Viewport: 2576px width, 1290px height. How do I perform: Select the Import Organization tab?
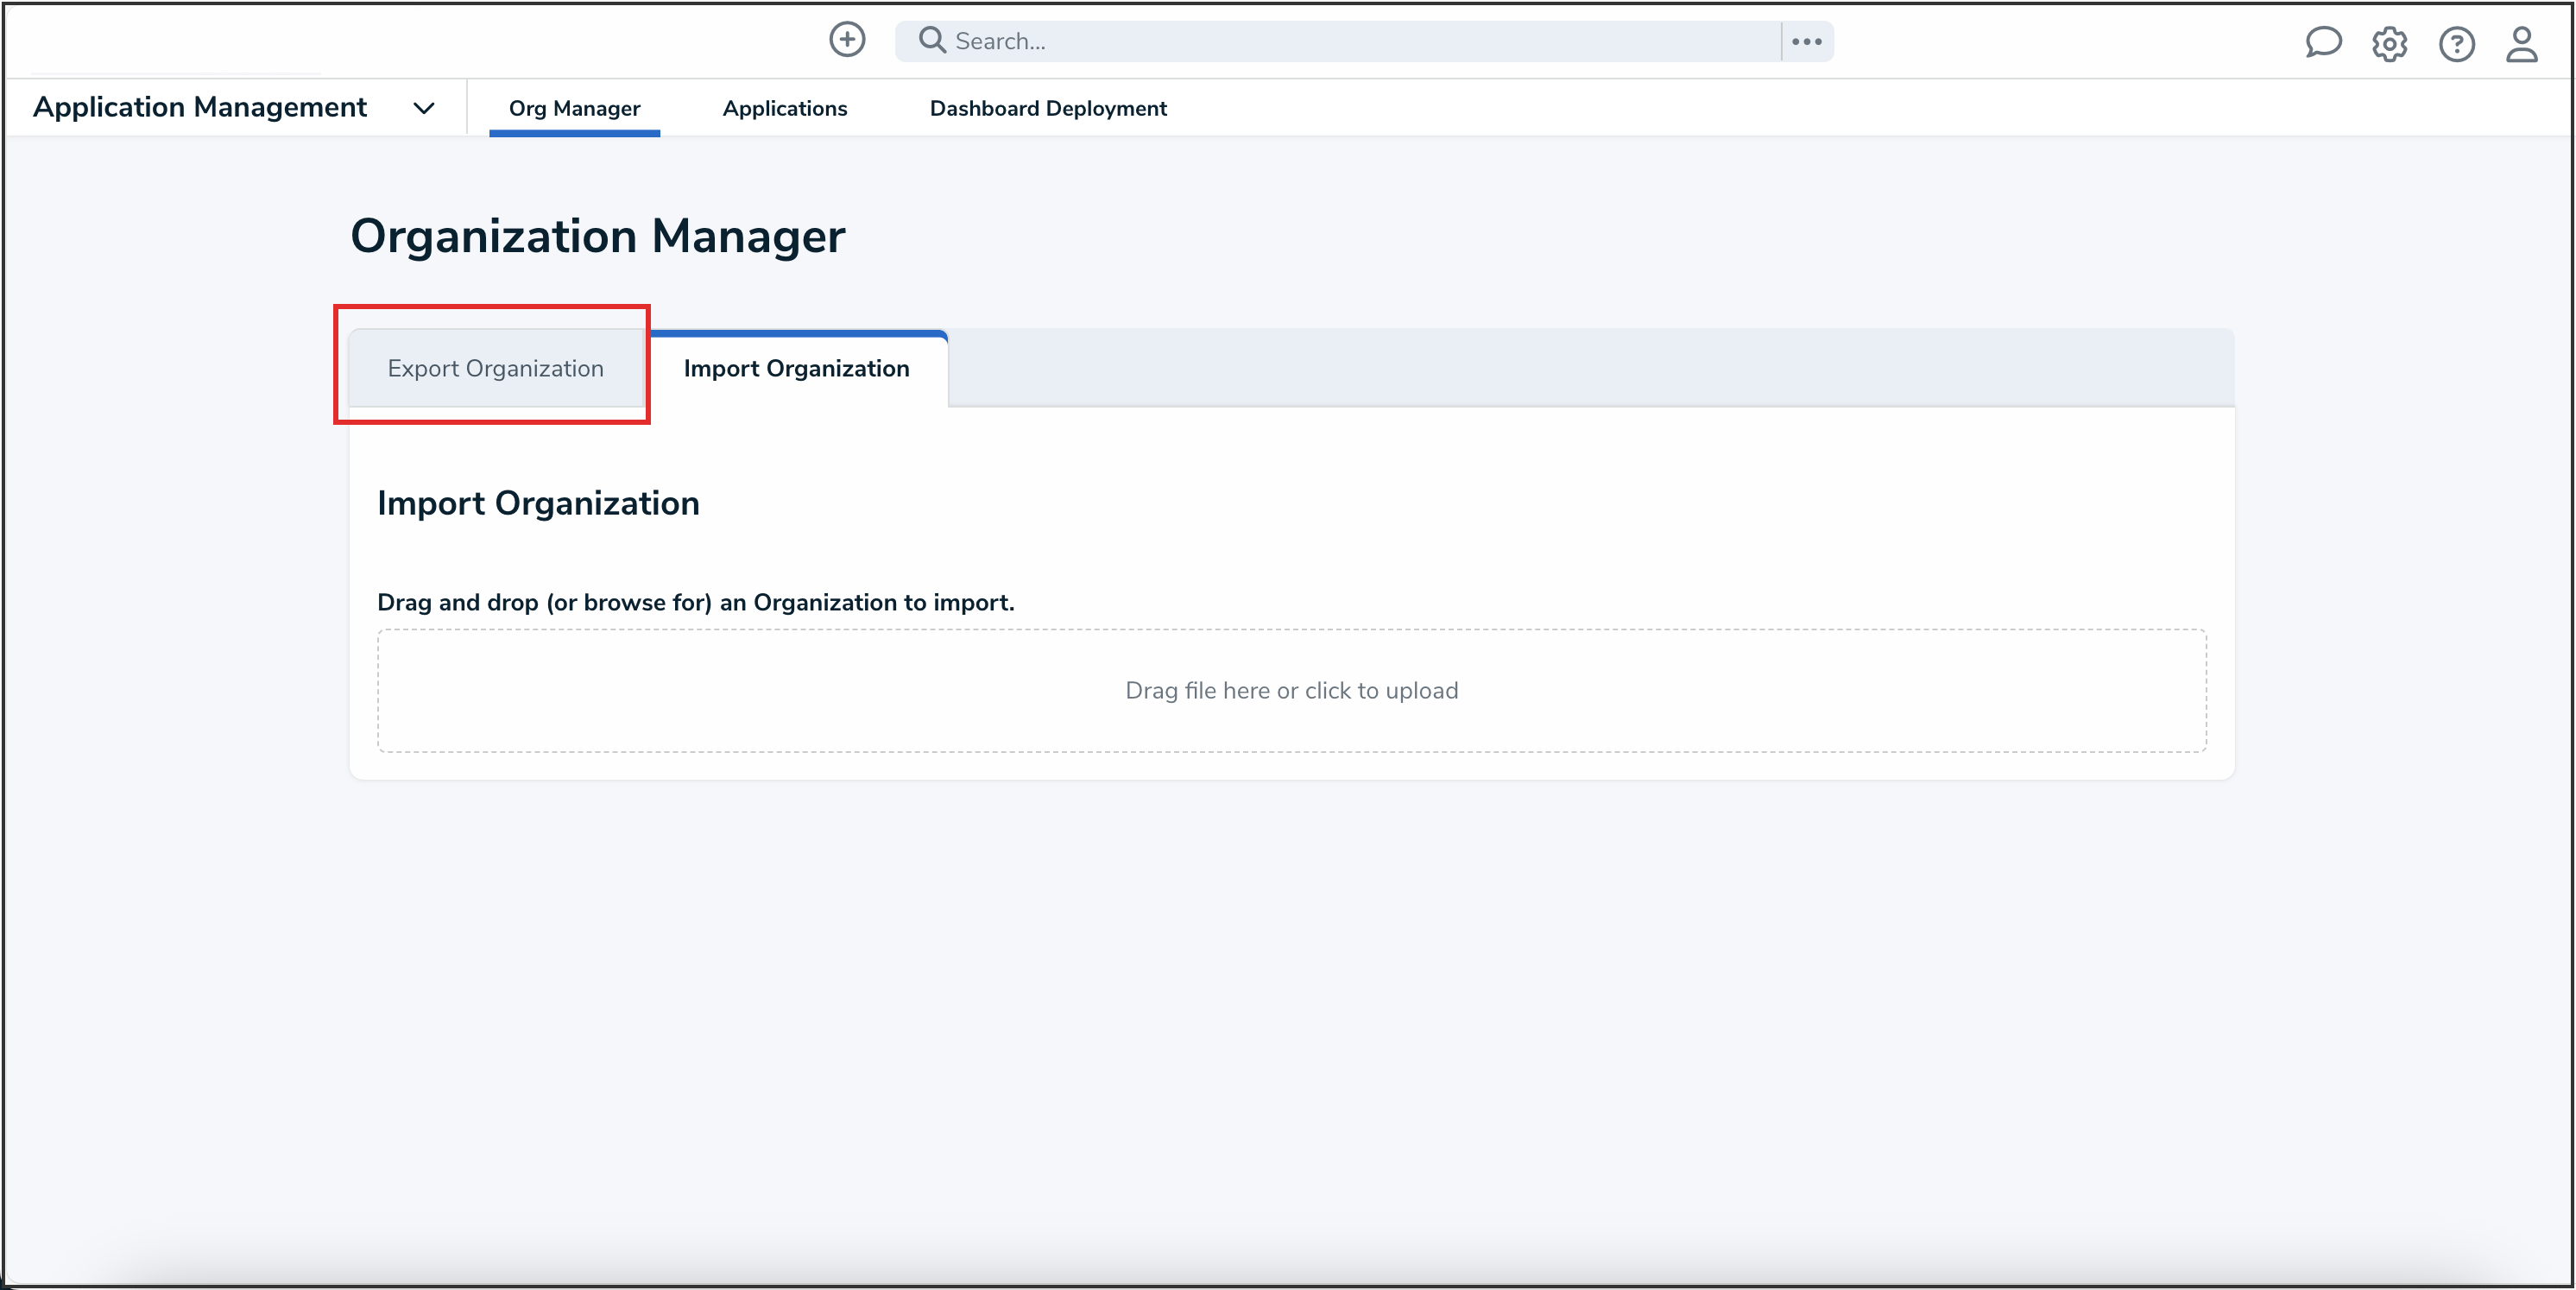tap(795, 368)
